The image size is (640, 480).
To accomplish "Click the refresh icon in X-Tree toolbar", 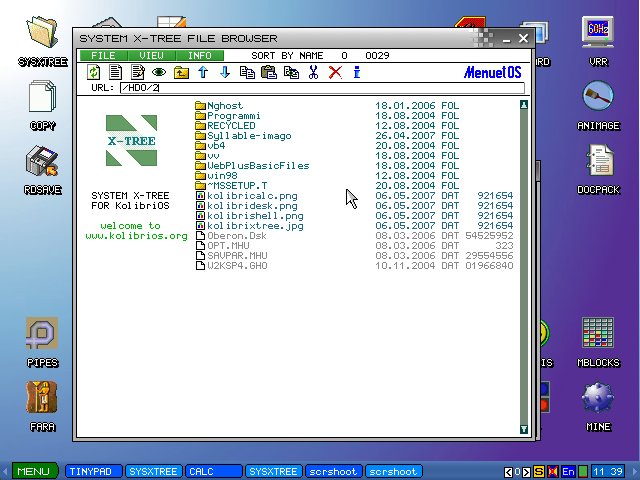I will click(94, 72).
